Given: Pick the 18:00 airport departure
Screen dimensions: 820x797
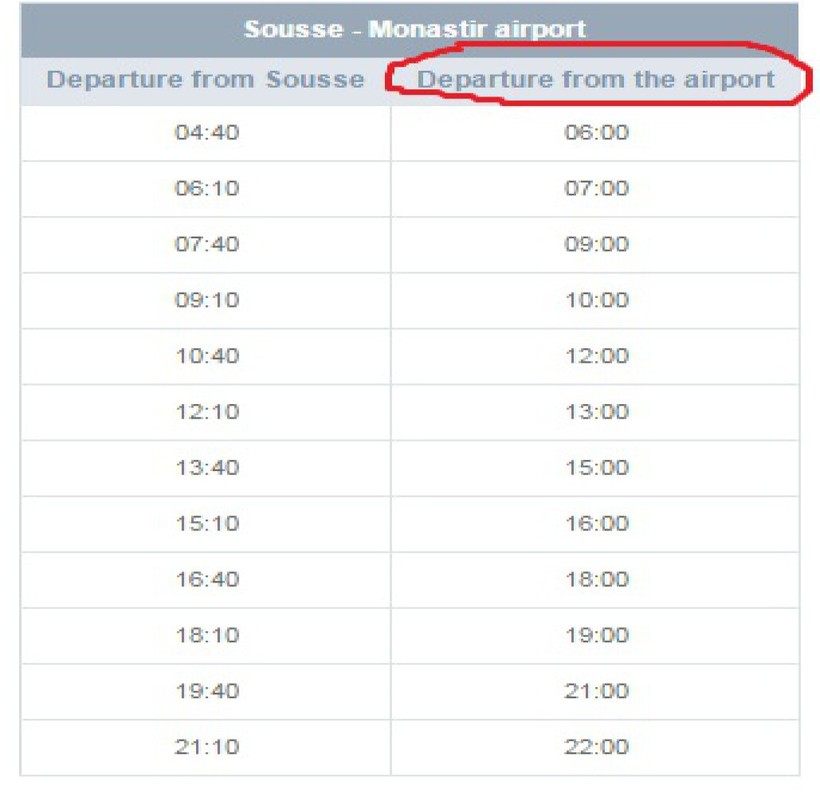Looking at the screenshot, I should pyautogui.click(x=597, y=580).
